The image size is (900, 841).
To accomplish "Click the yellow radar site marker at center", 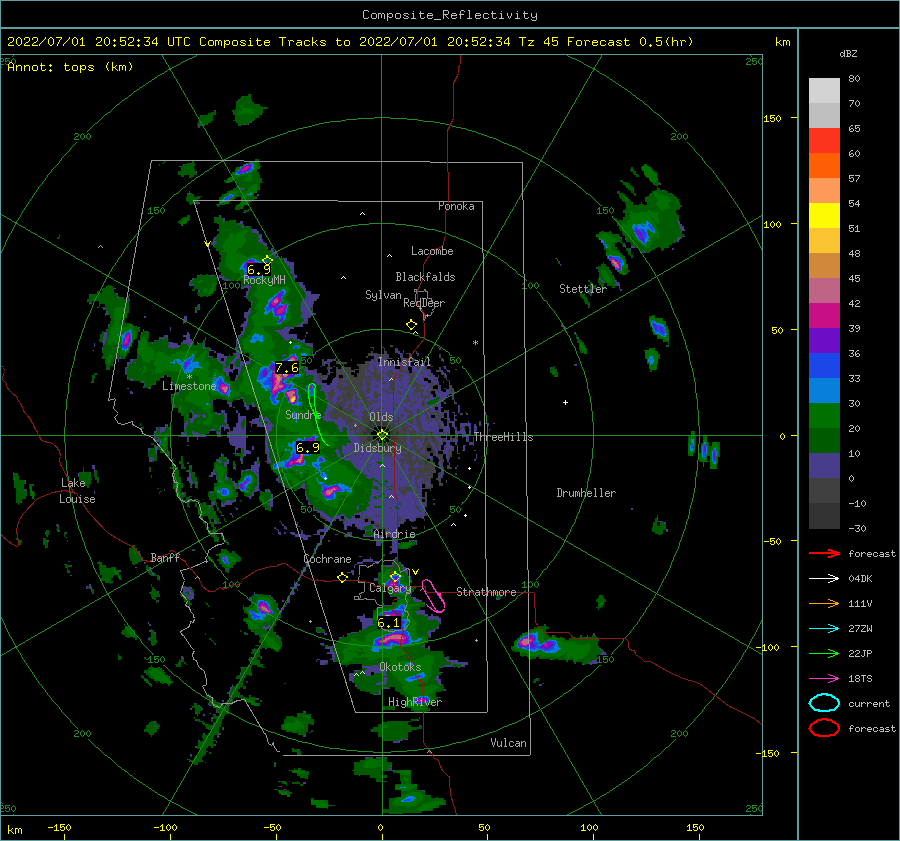I will (382, 435).
